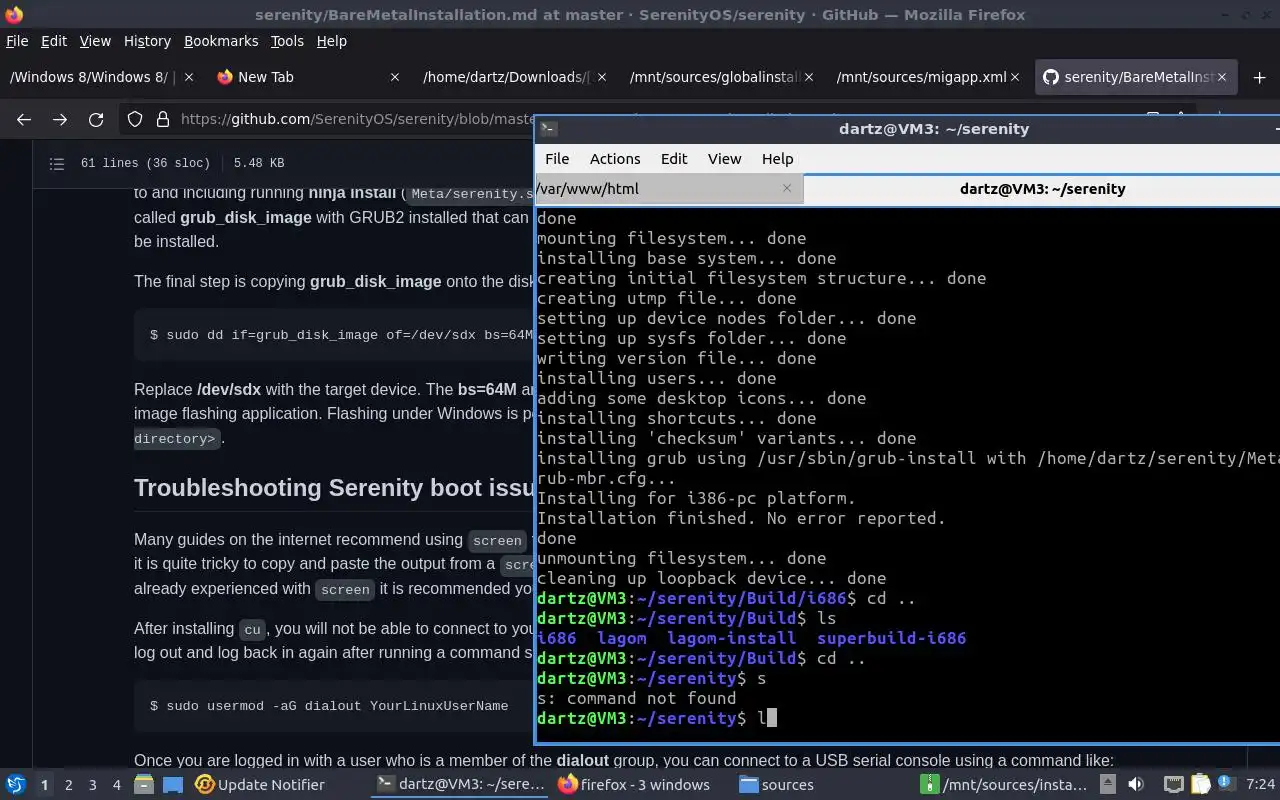The image size is (1280, 800).
Task: Open the terminal Actions menu
Action: [x=615, y=158]
